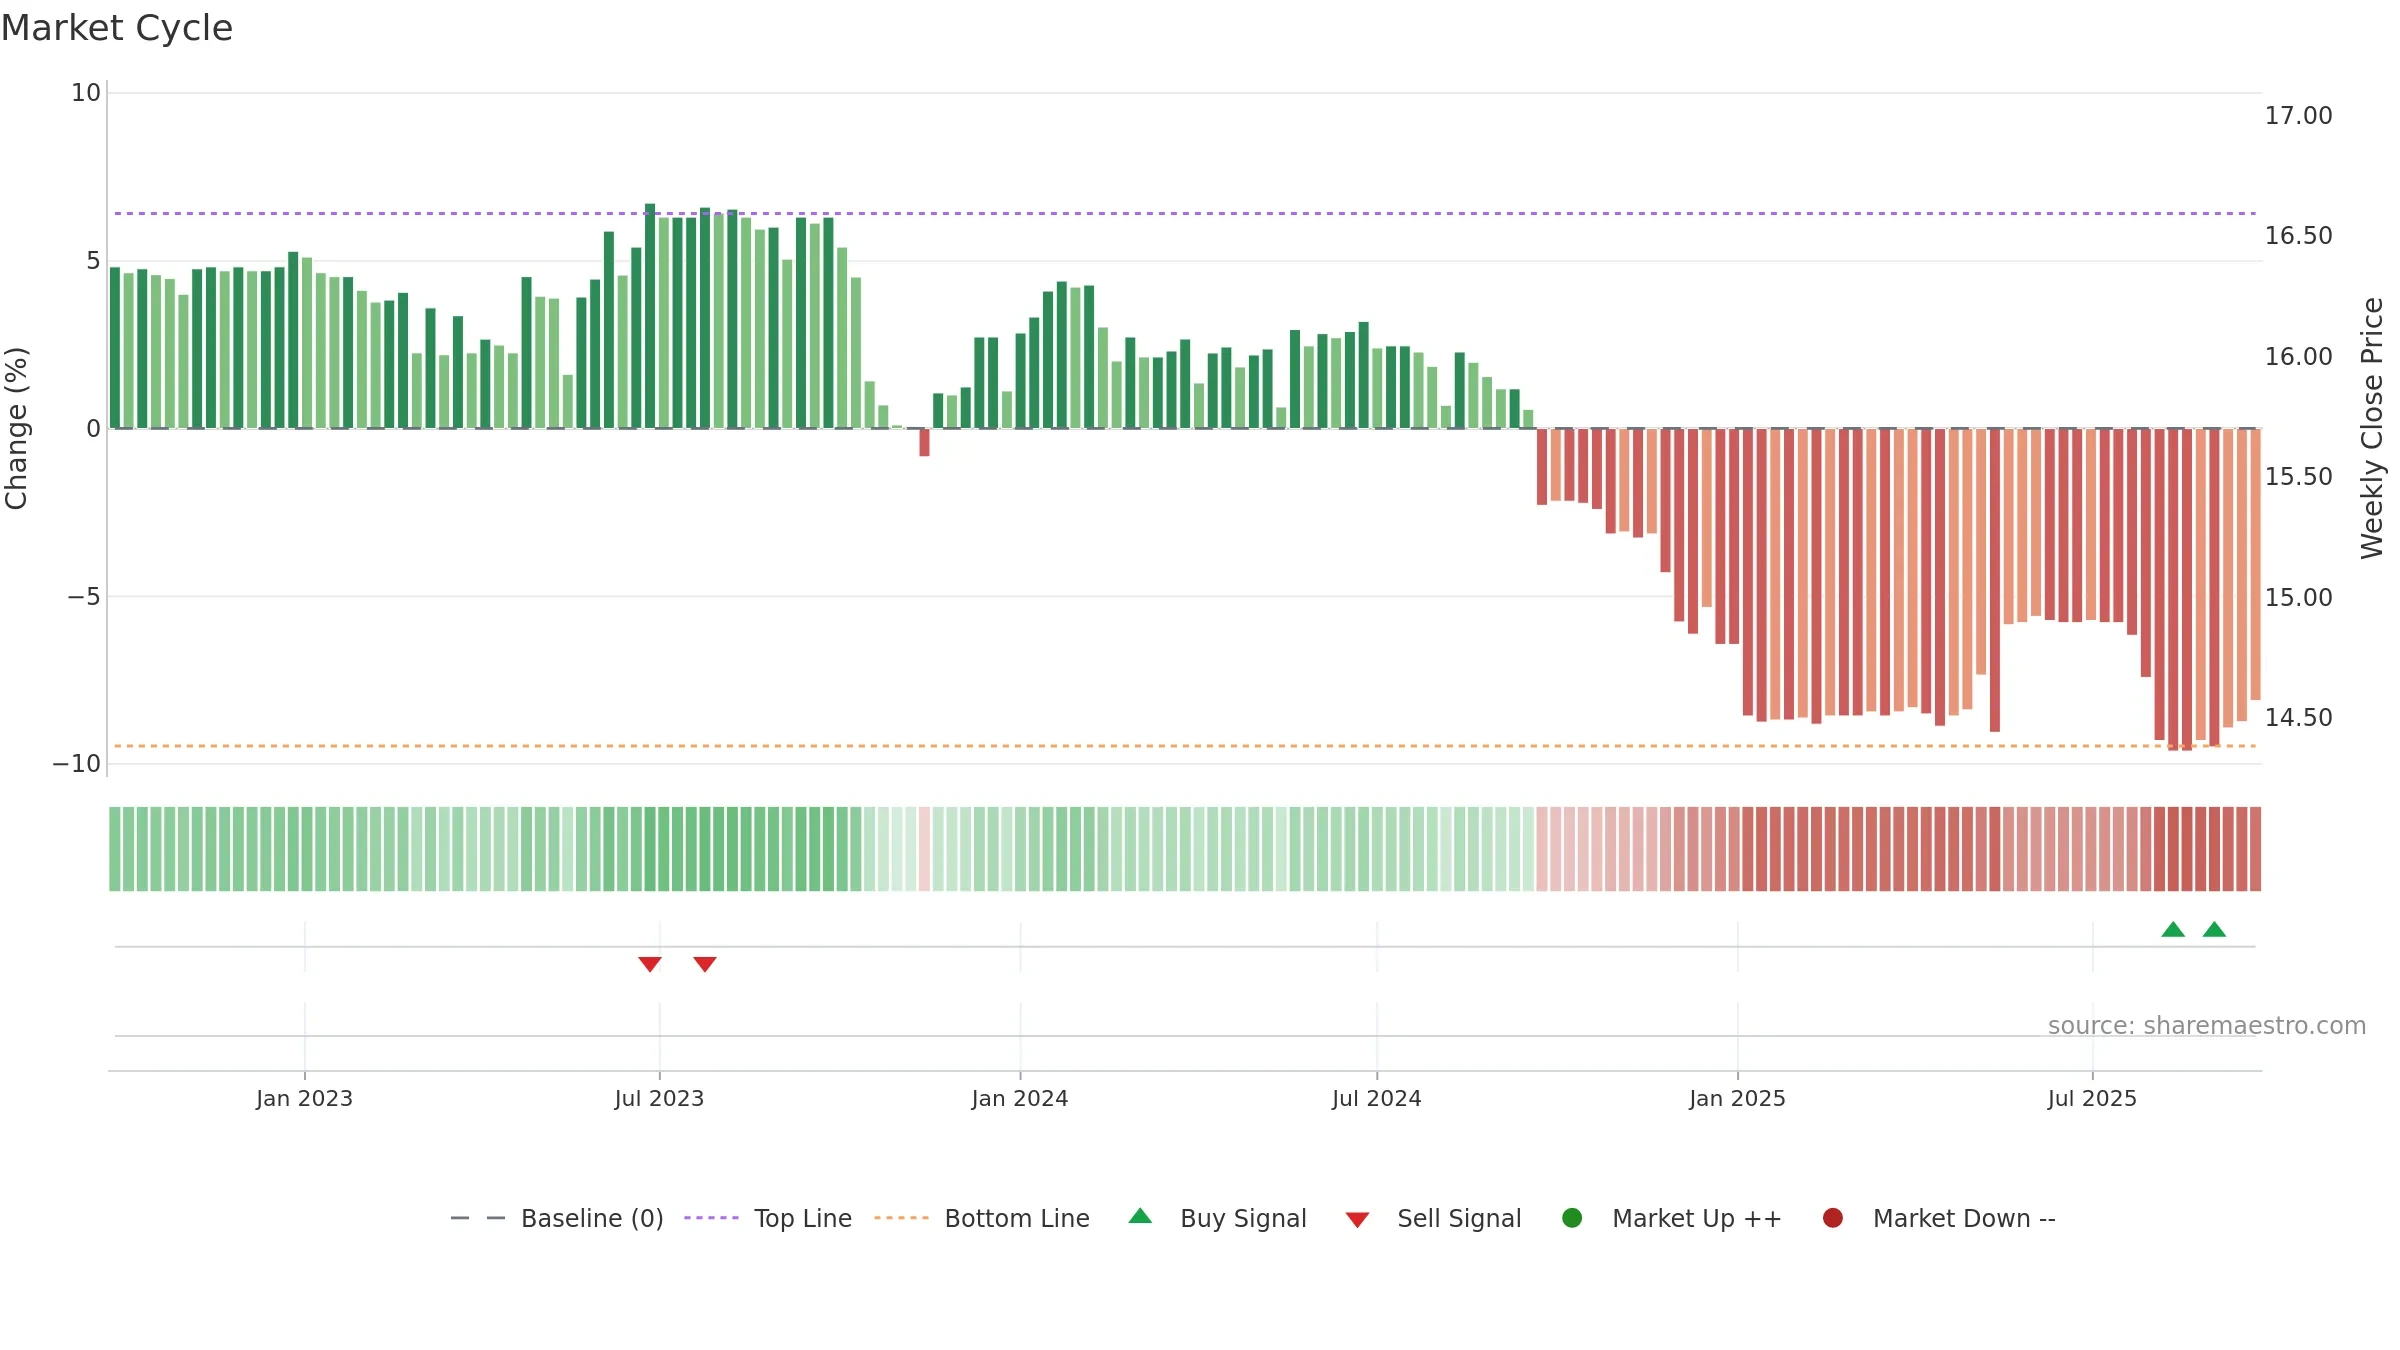Toggle the Bottom Line legend entry
This screenshot has width=2400, height=1350.
tap(982, 1218)
